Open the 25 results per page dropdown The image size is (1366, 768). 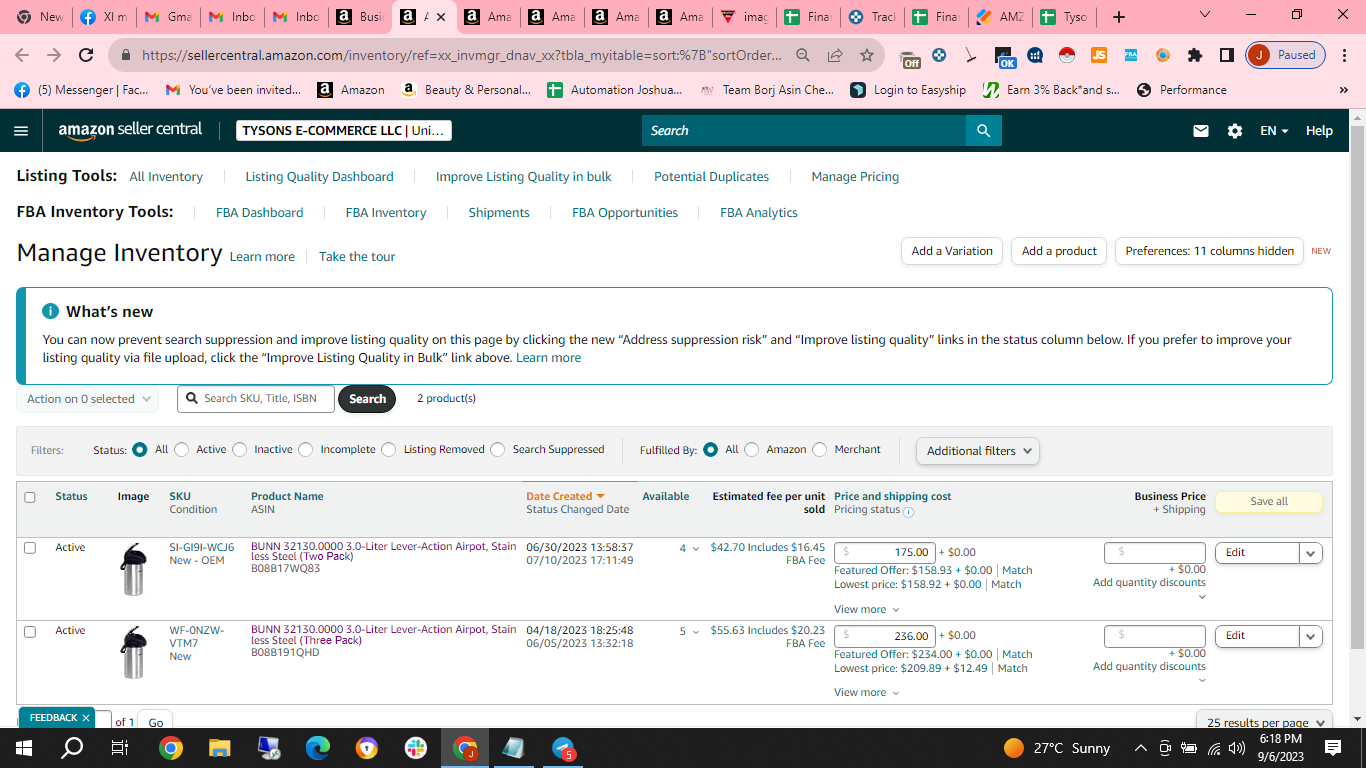pyautogui.click(x=1264, y=721)
